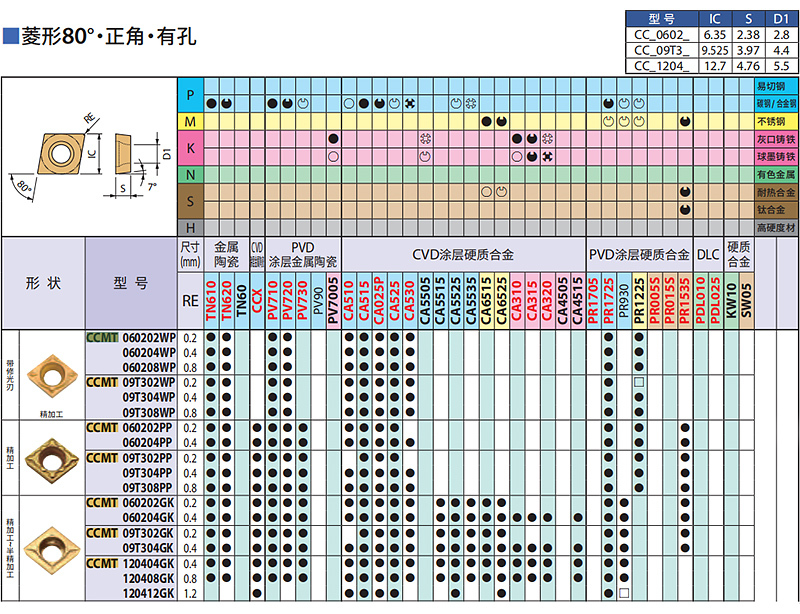This screenshot has height=614, width=800.
Task: Click the D1 value 2.8
Action: (x=781, y=35)
